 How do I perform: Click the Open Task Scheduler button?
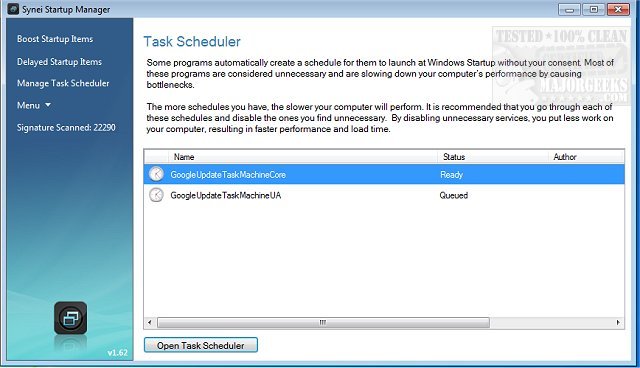point(200,345)
